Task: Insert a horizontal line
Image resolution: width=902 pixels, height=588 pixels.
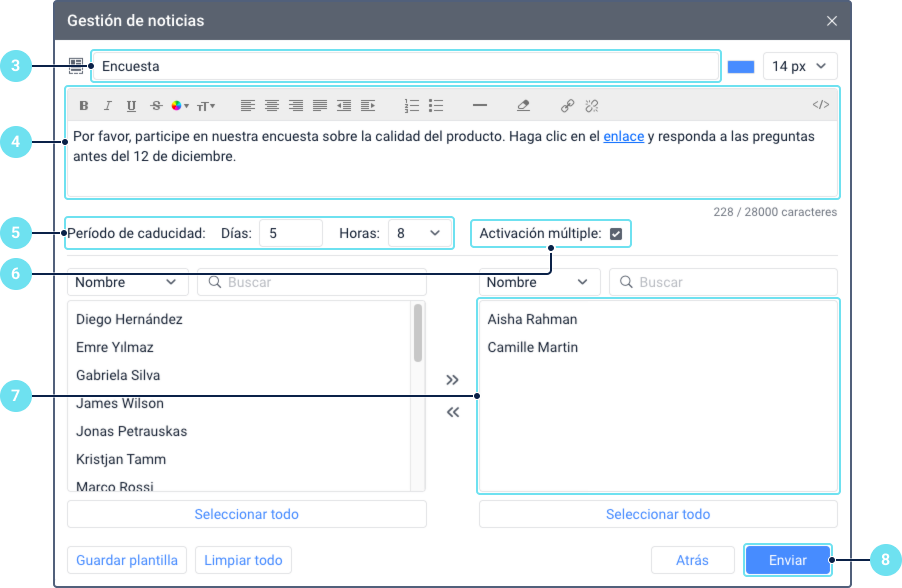Action: click(480, 105)
